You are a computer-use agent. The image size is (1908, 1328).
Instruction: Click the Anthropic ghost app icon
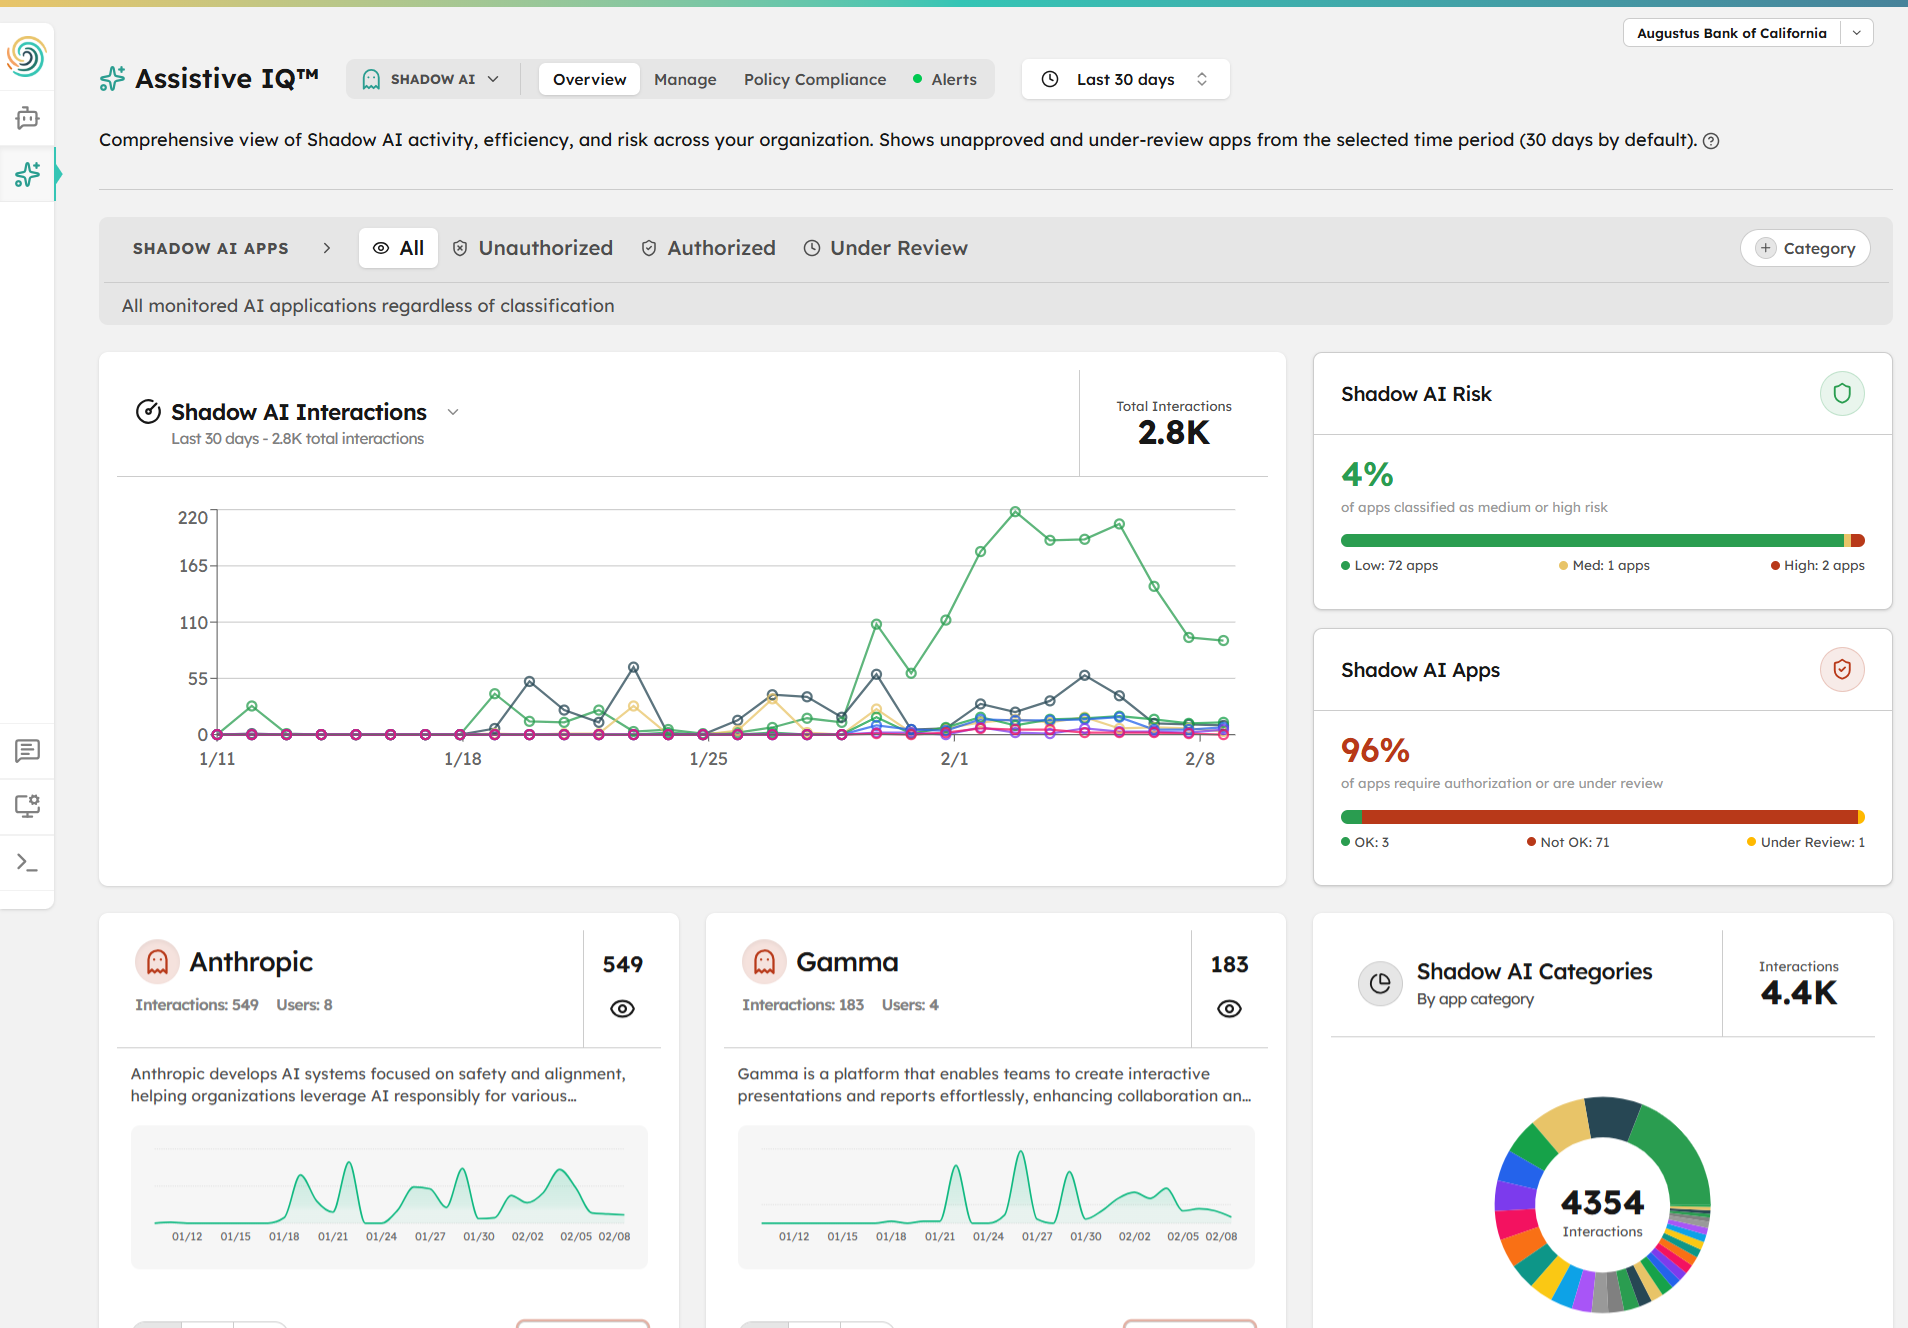[x=157, y=961]
